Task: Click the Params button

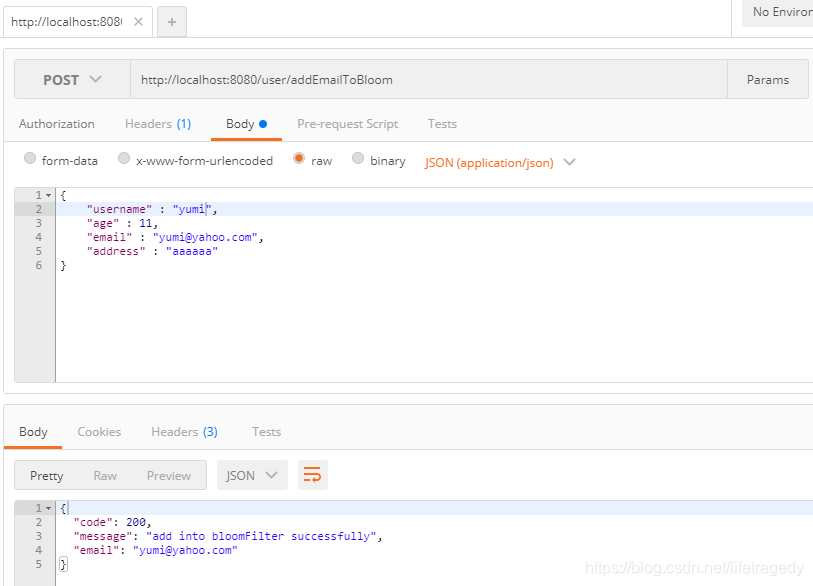Action: click(x=768, y=79)
